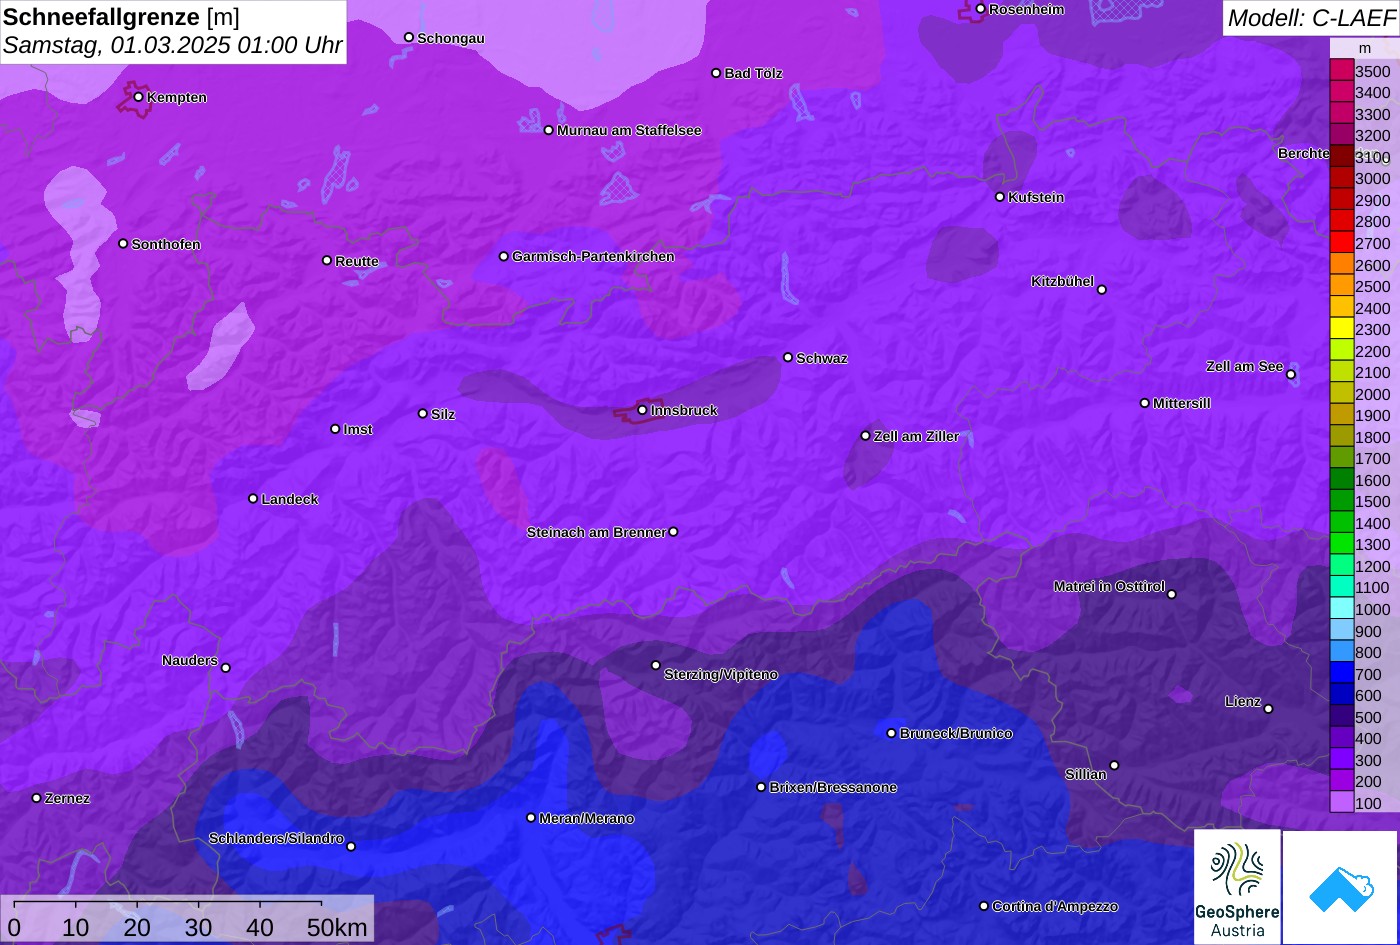Click the Brixen/Bressanone label
This screenshot has height=945, width=1400.
[833, 788]
